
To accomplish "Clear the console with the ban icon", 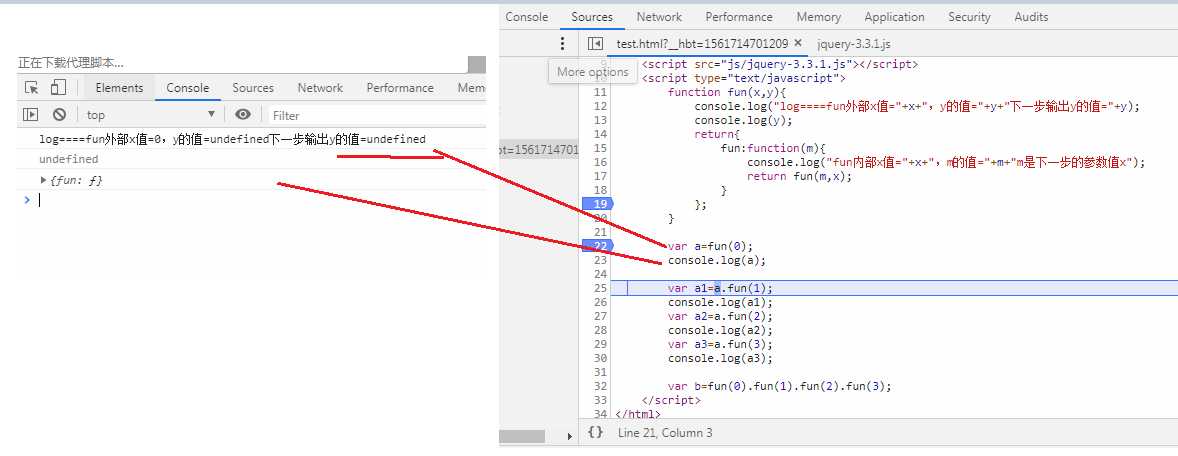I will 59,115.
